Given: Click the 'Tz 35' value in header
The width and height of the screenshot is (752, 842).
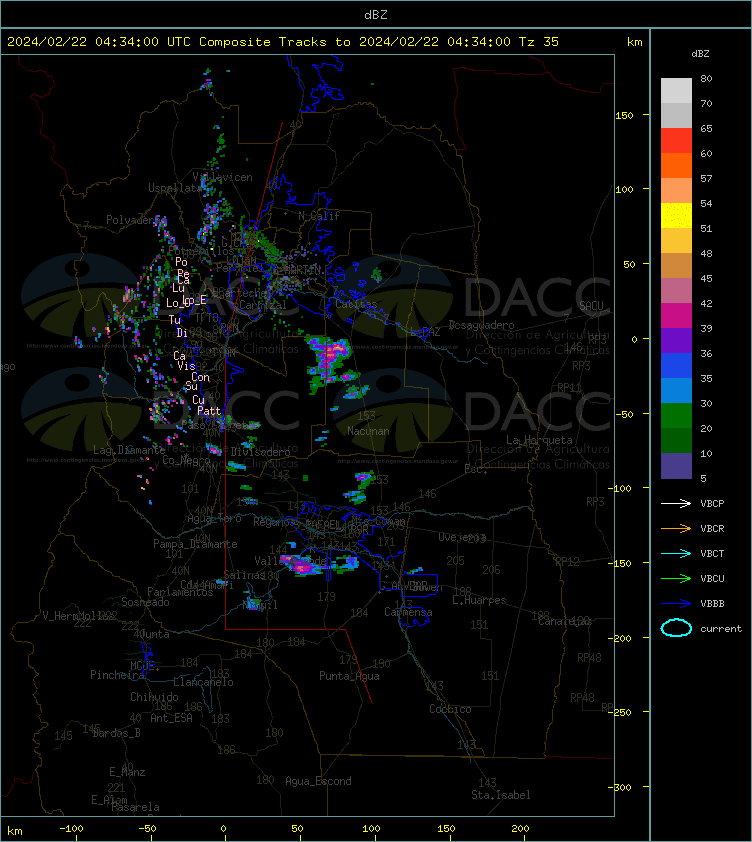Looking at the screenshot, I should click(x=539, y=41).
